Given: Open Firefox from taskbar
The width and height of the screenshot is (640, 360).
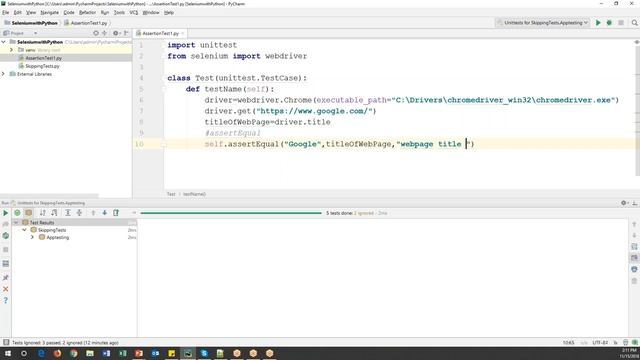Looking at the screenshot, I should [57, 353].
